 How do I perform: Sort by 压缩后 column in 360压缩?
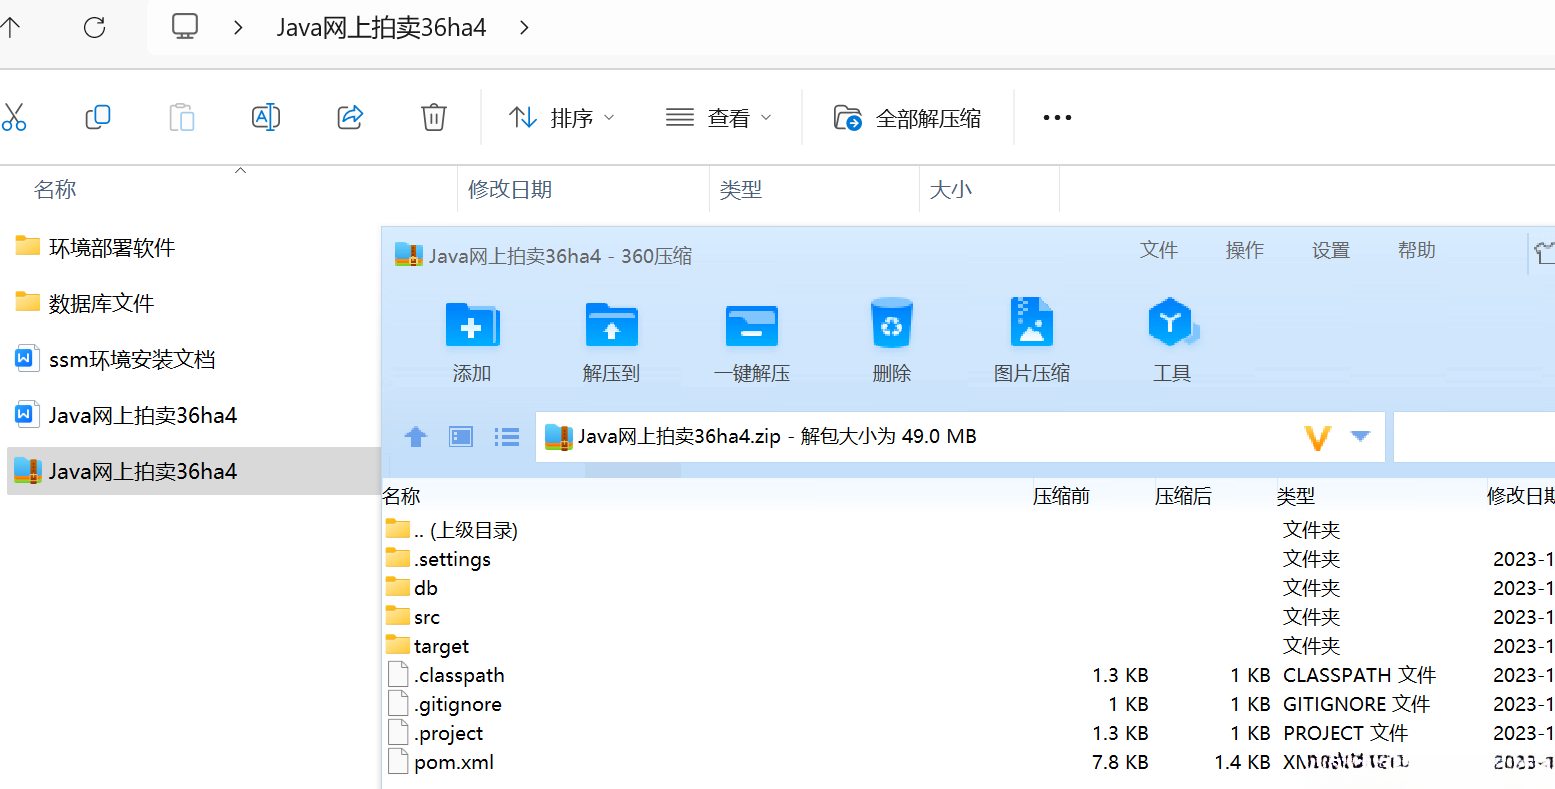click(x=1183, y=496)
